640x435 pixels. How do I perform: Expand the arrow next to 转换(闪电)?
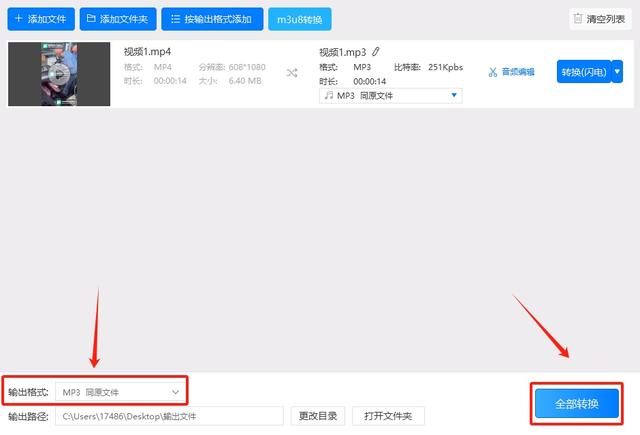[617, 72]
